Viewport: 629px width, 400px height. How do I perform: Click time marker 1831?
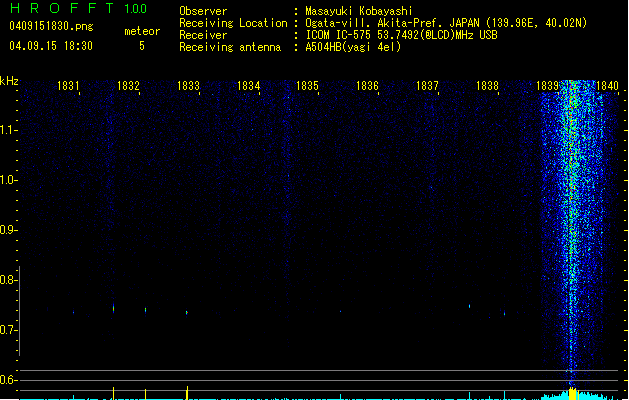pyautogui.click(x=68, y=86)
